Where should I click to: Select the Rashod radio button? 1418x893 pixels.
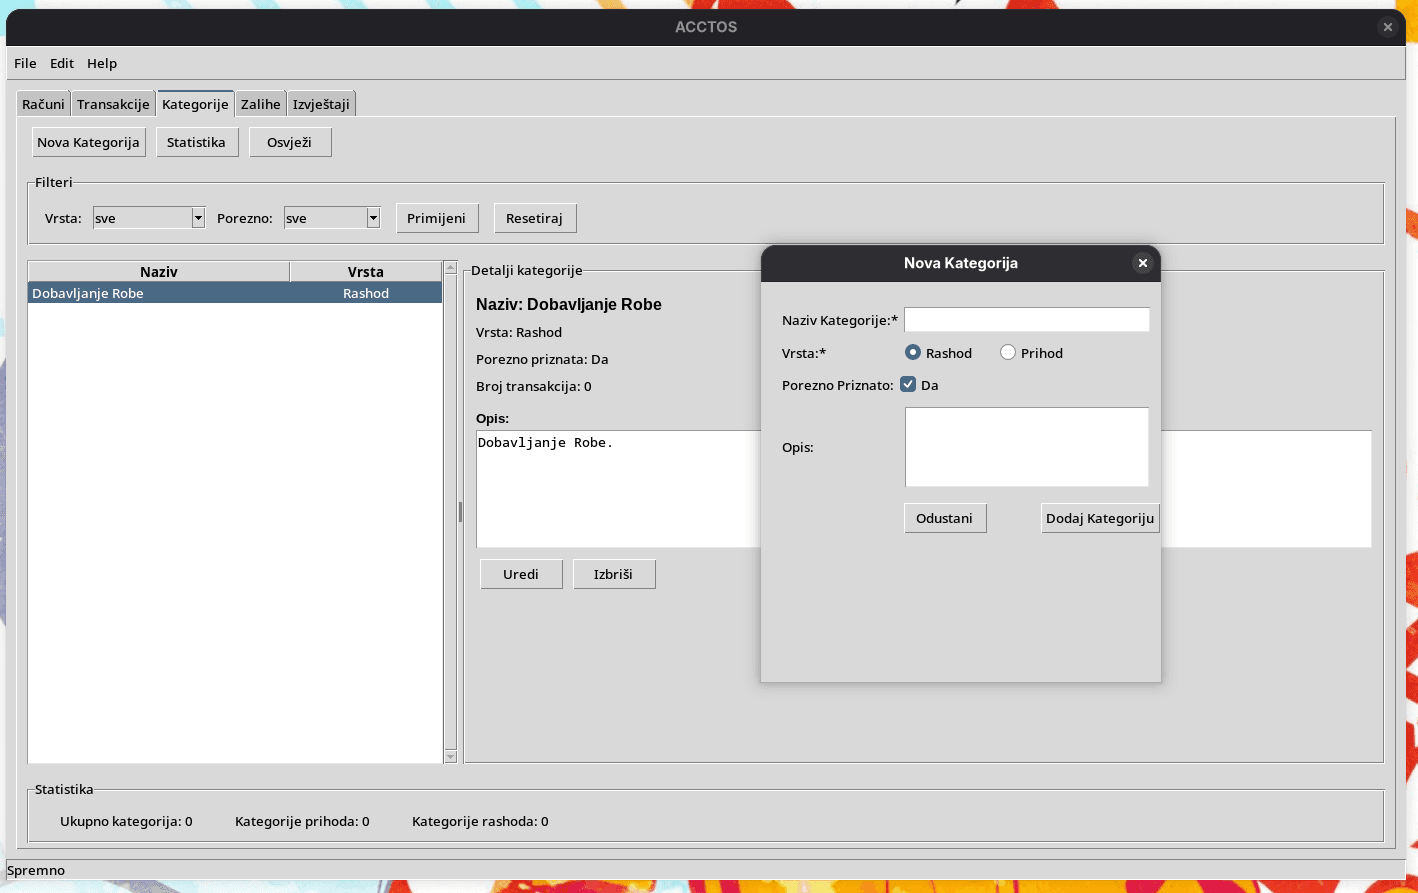pos(912,353)
